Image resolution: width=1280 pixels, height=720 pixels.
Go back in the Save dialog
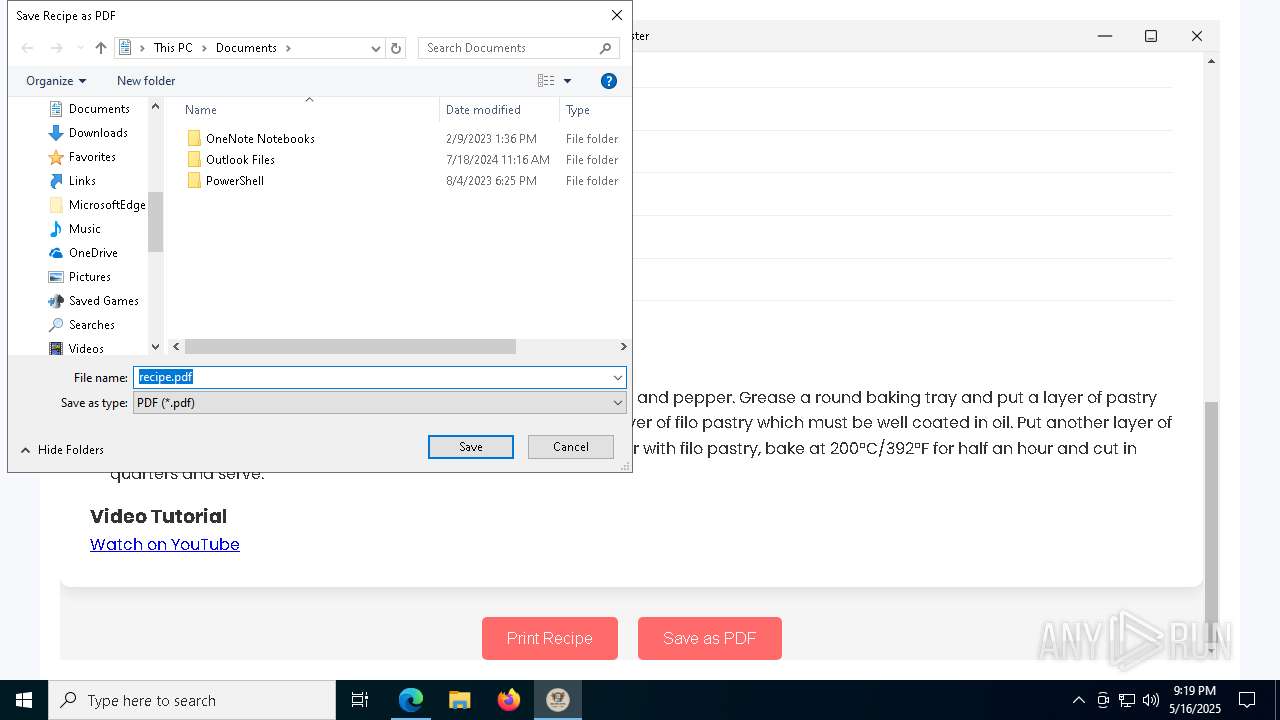pyautogui.click(x=28, y=48)
